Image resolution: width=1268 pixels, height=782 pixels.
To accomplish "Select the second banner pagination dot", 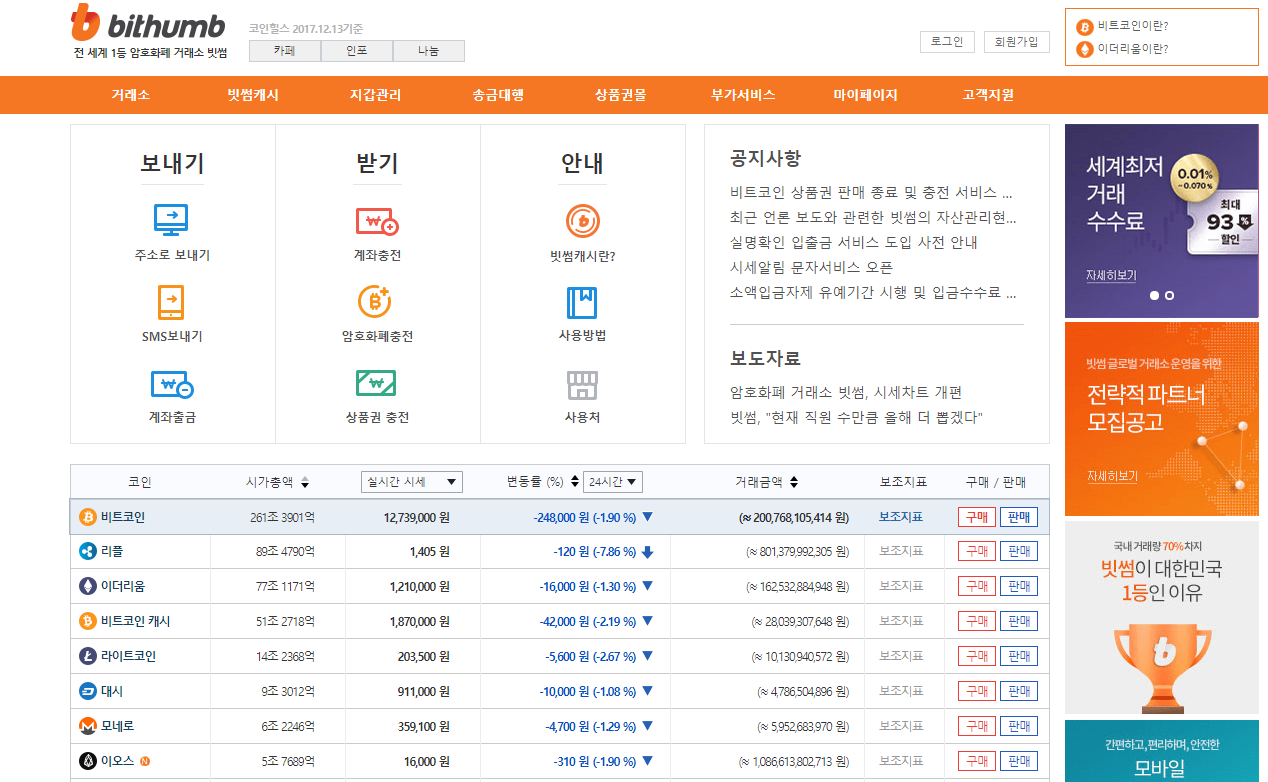I will tap(1168, 294).
